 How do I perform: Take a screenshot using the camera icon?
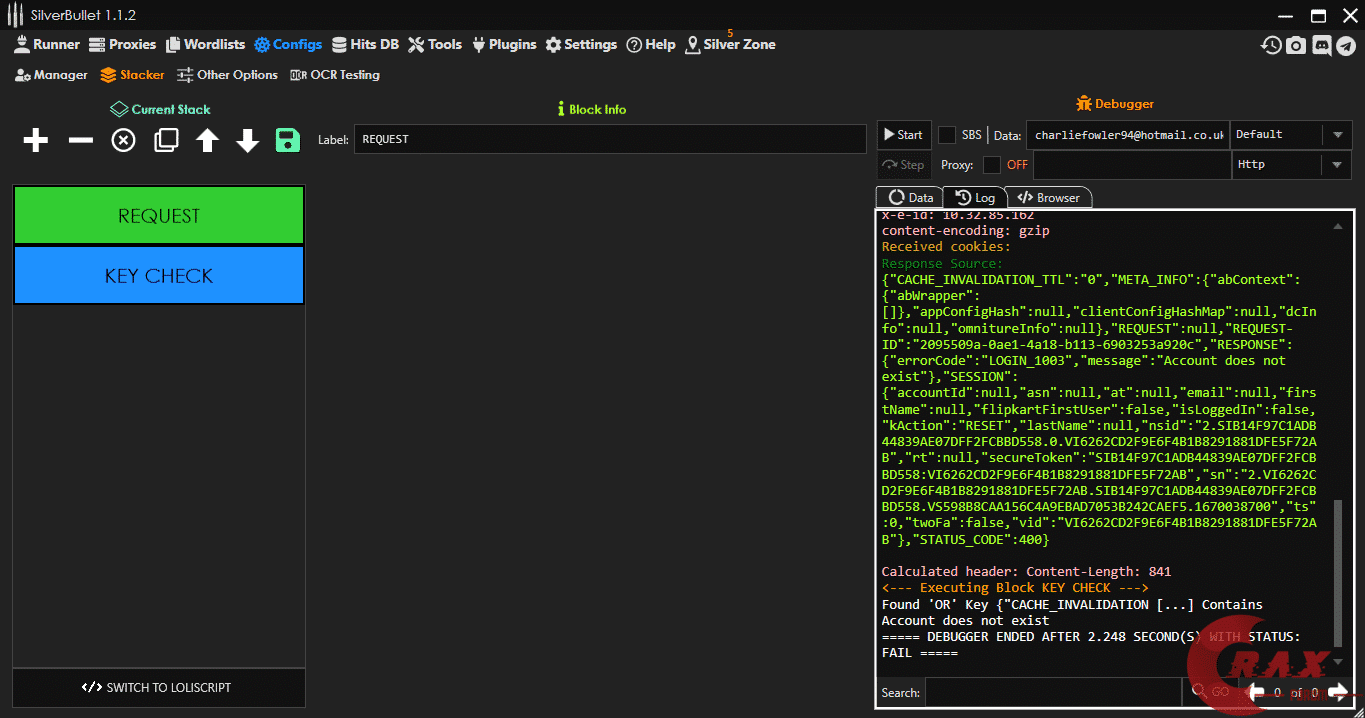pos(1296,45)
